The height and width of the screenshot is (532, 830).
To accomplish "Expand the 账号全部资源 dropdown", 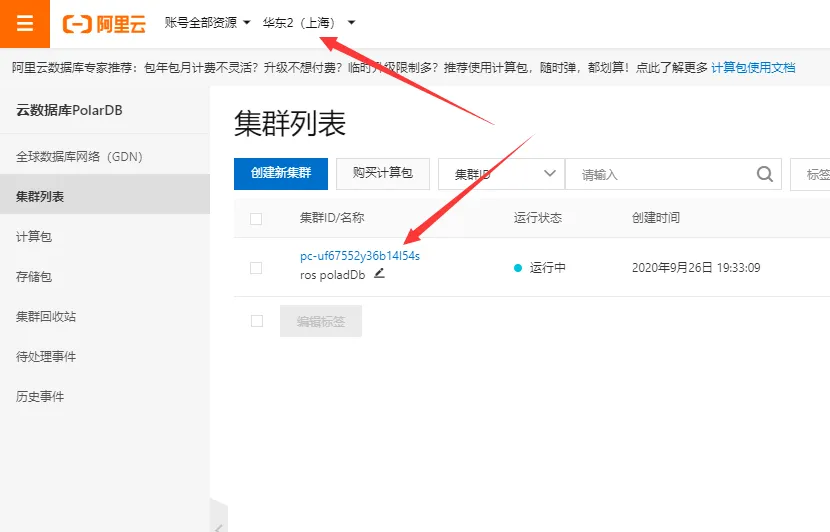I will click(x=207, y=23).
